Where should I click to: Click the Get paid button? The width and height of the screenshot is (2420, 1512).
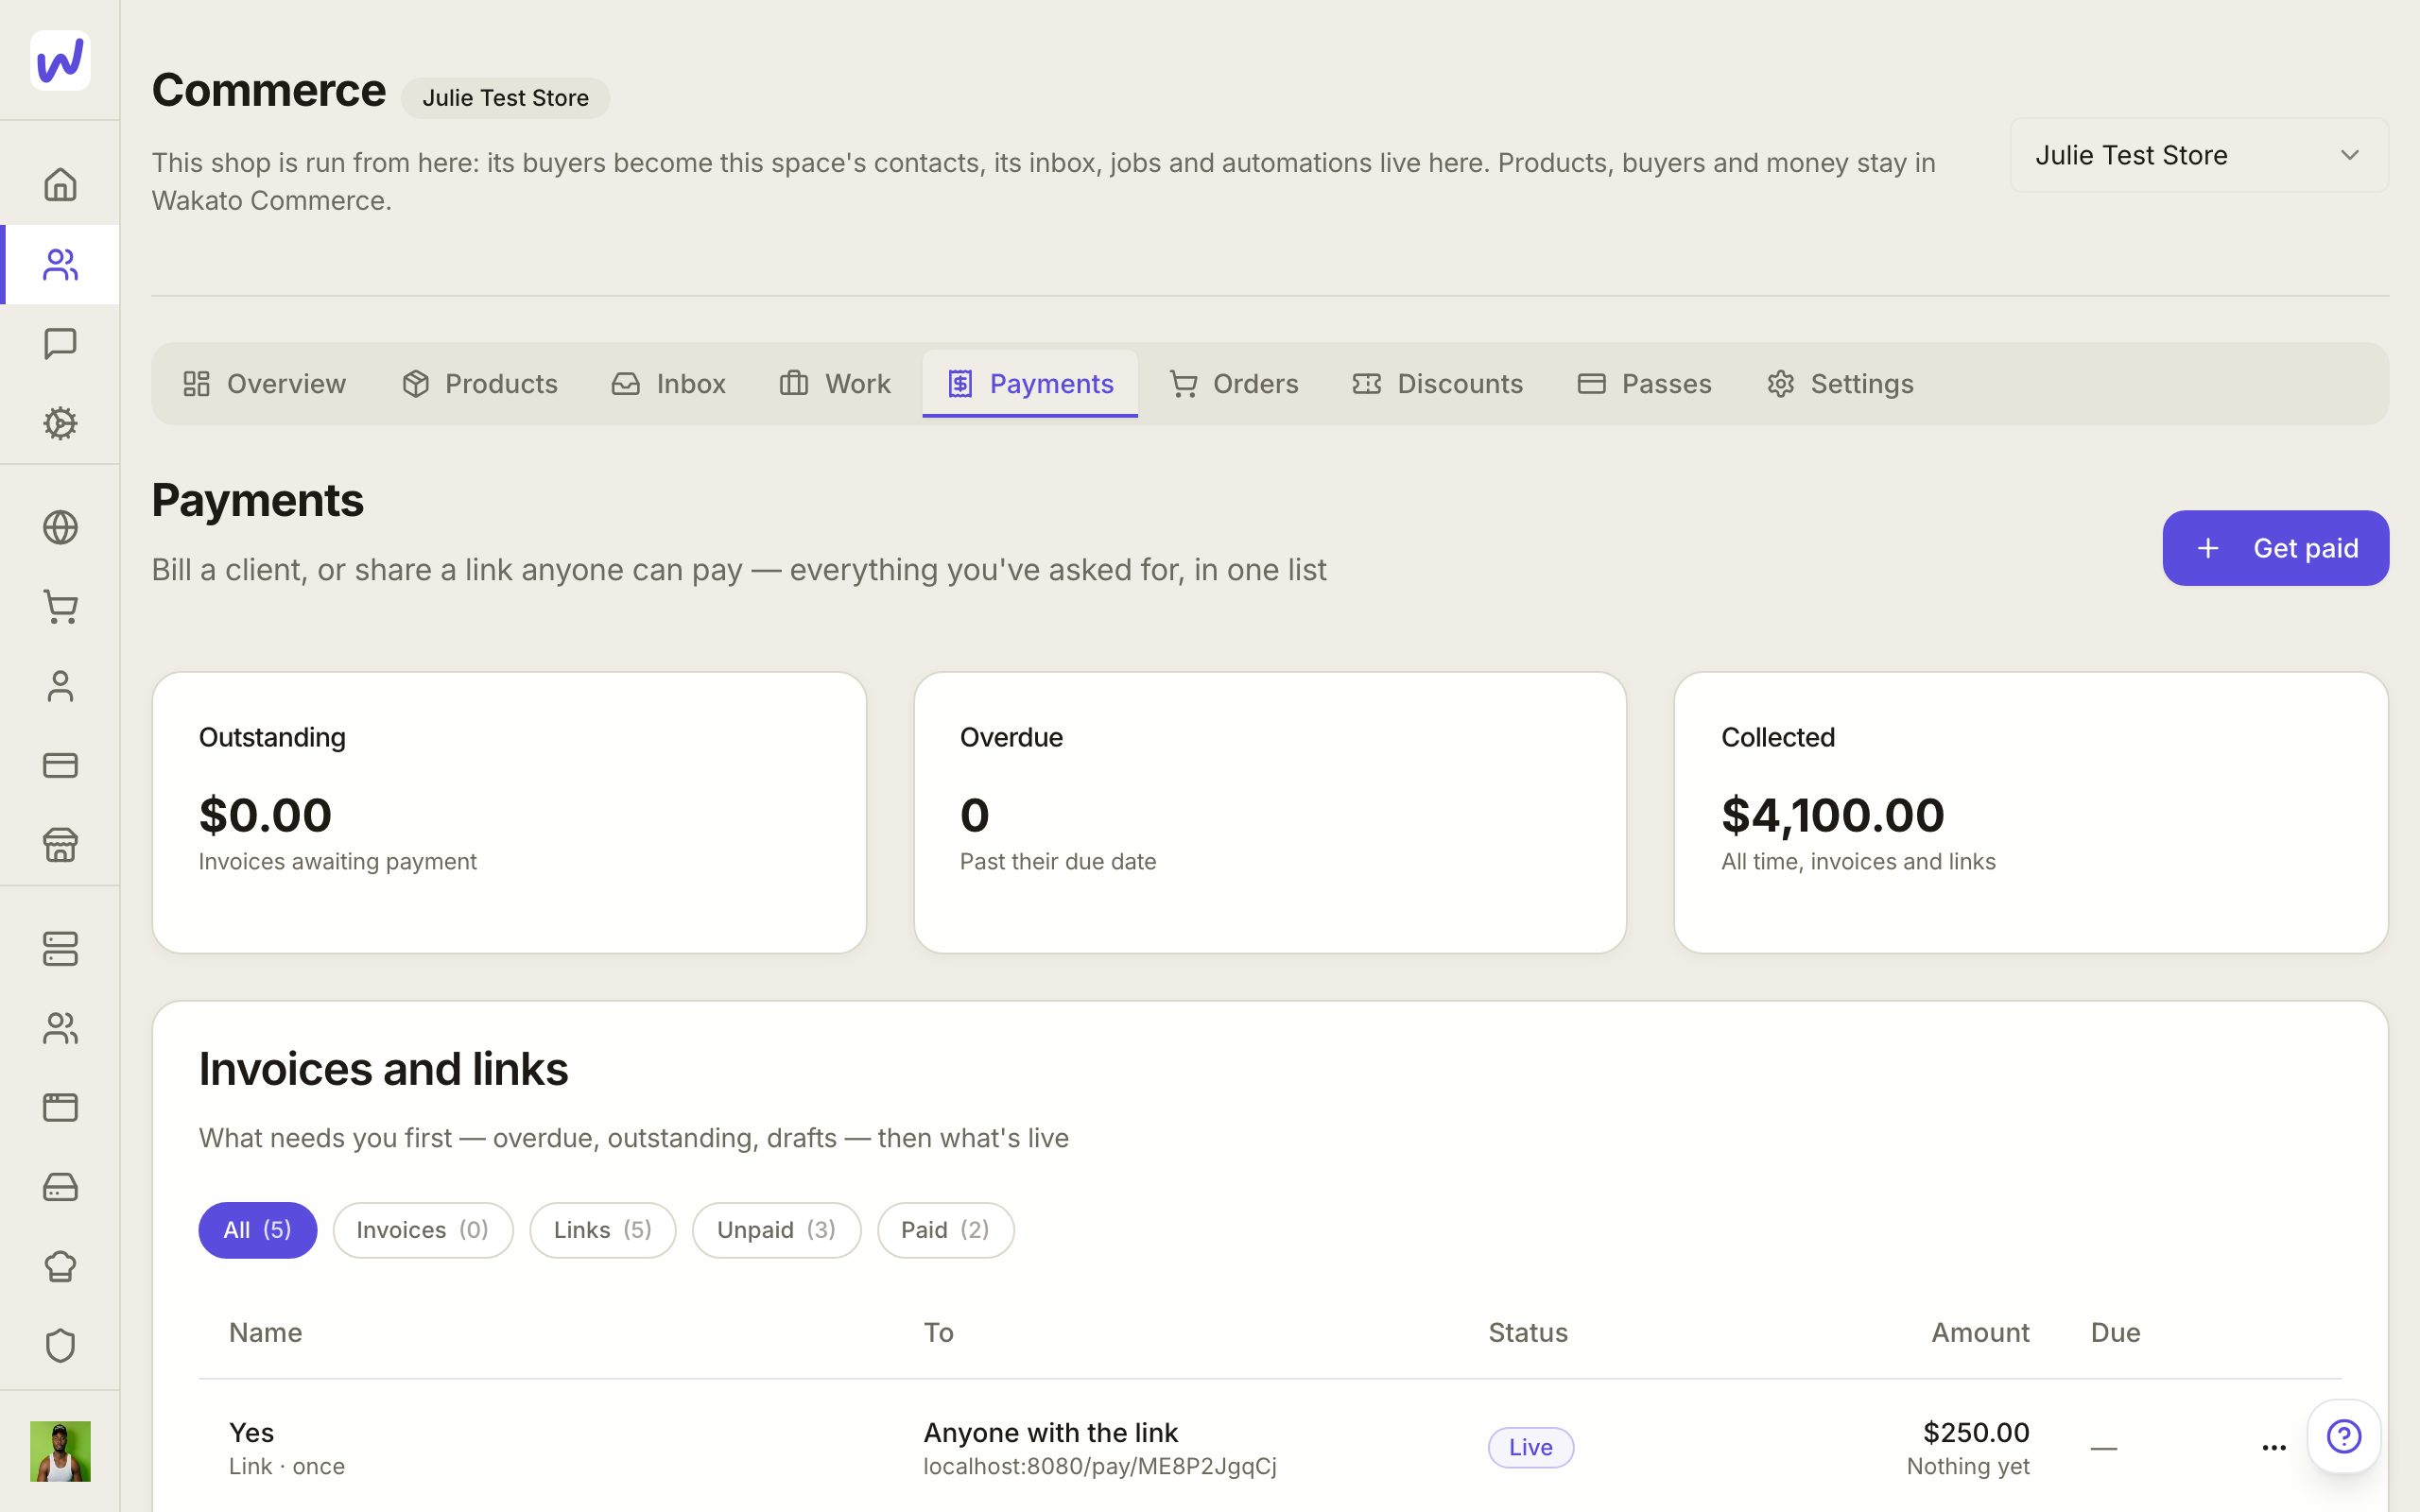pyautogui.click(x=2275, y=548)
